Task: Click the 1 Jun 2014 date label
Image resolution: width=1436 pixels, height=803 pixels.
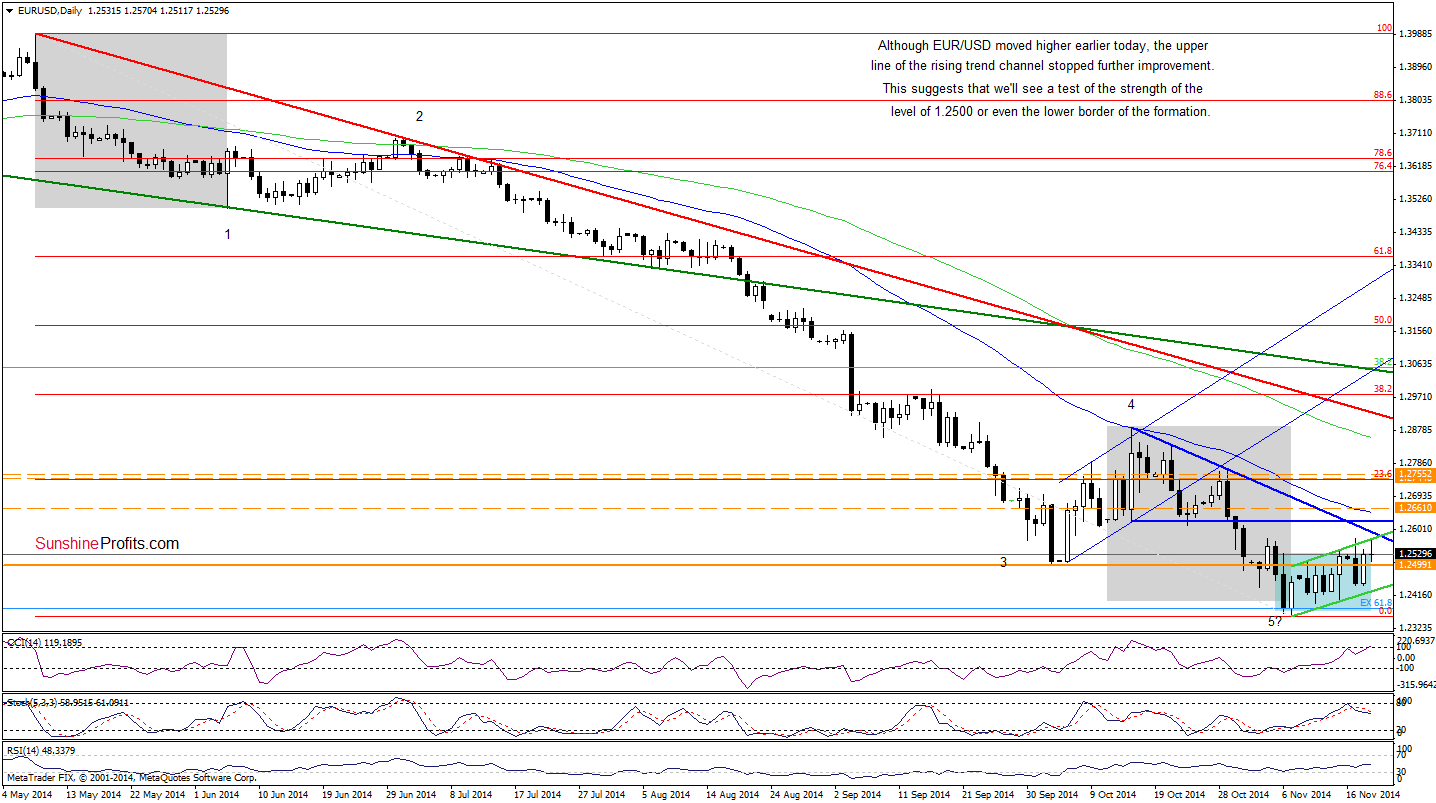Action: tap(215, 795)
